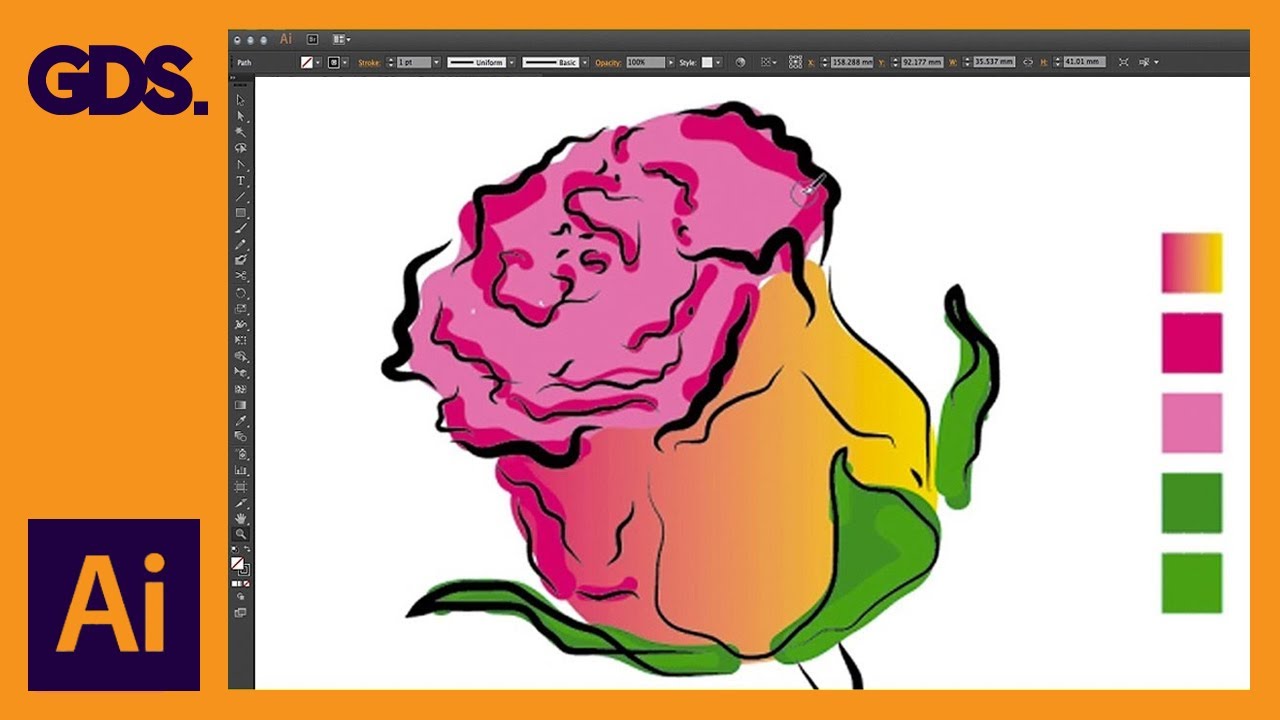Select the Blob Brush tool
The height and width of the screenshot is (720, 1280).
pos(241,259)
